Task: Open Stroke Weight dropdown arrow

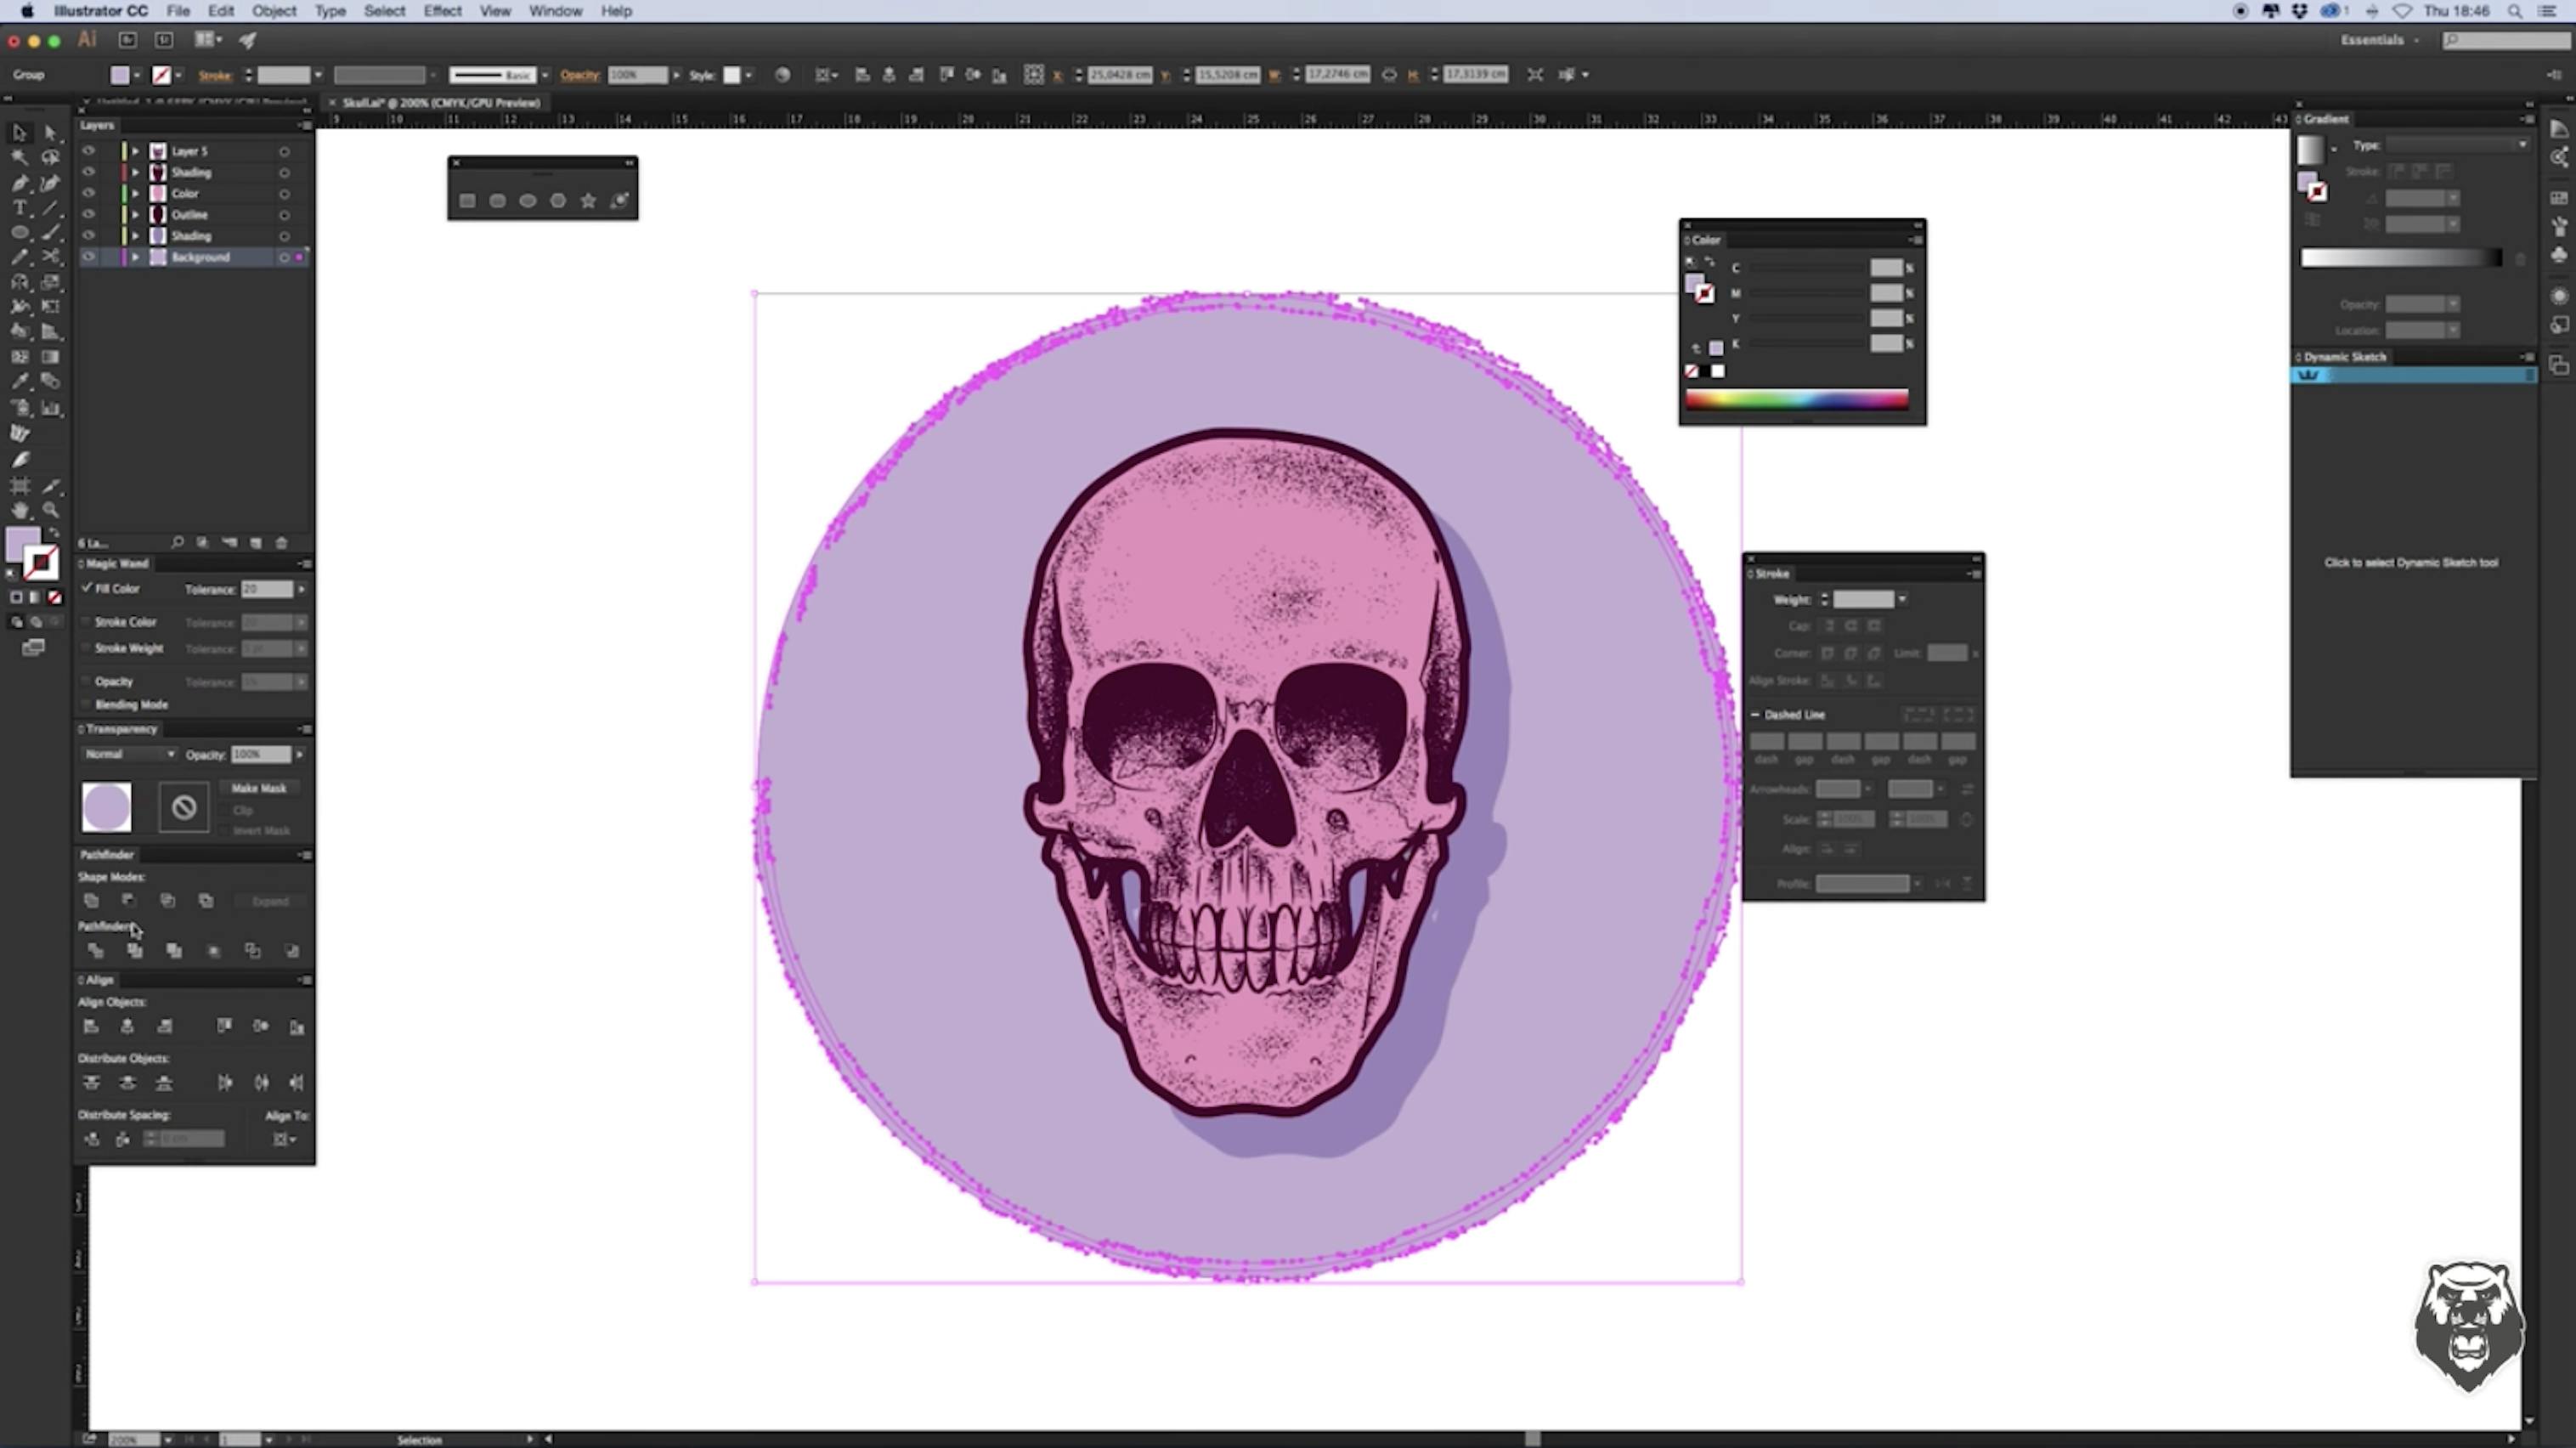Action: (1902, 599)
